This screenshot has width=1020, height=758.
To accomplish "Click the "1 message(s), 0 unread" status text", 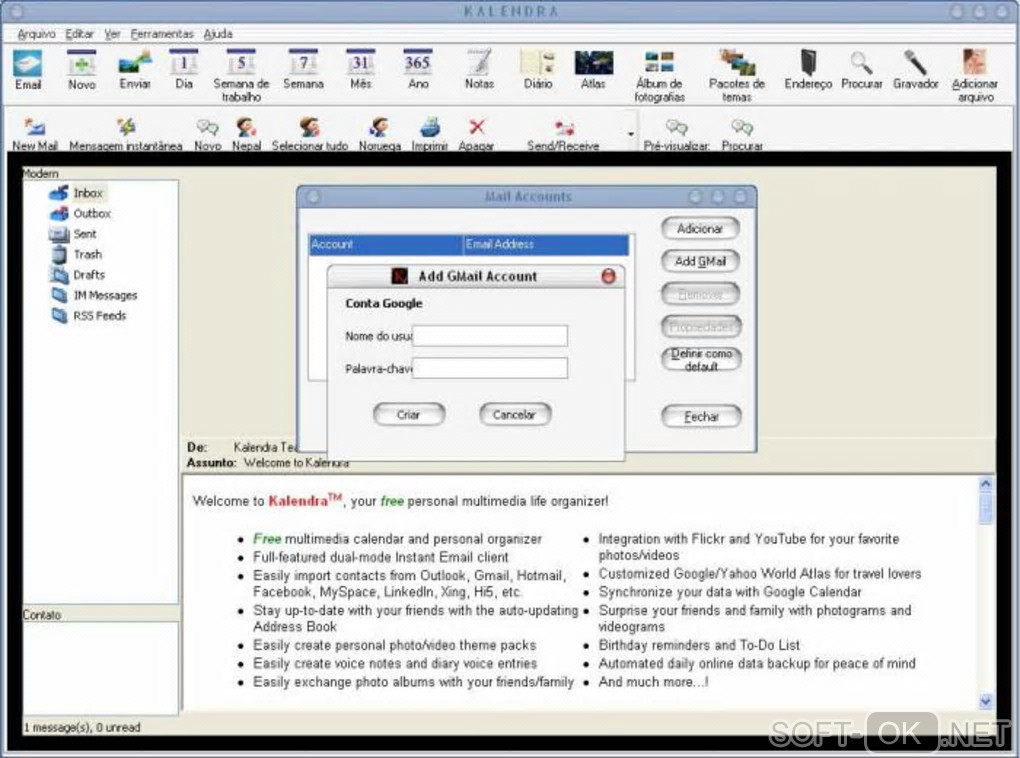I will 82,727.
